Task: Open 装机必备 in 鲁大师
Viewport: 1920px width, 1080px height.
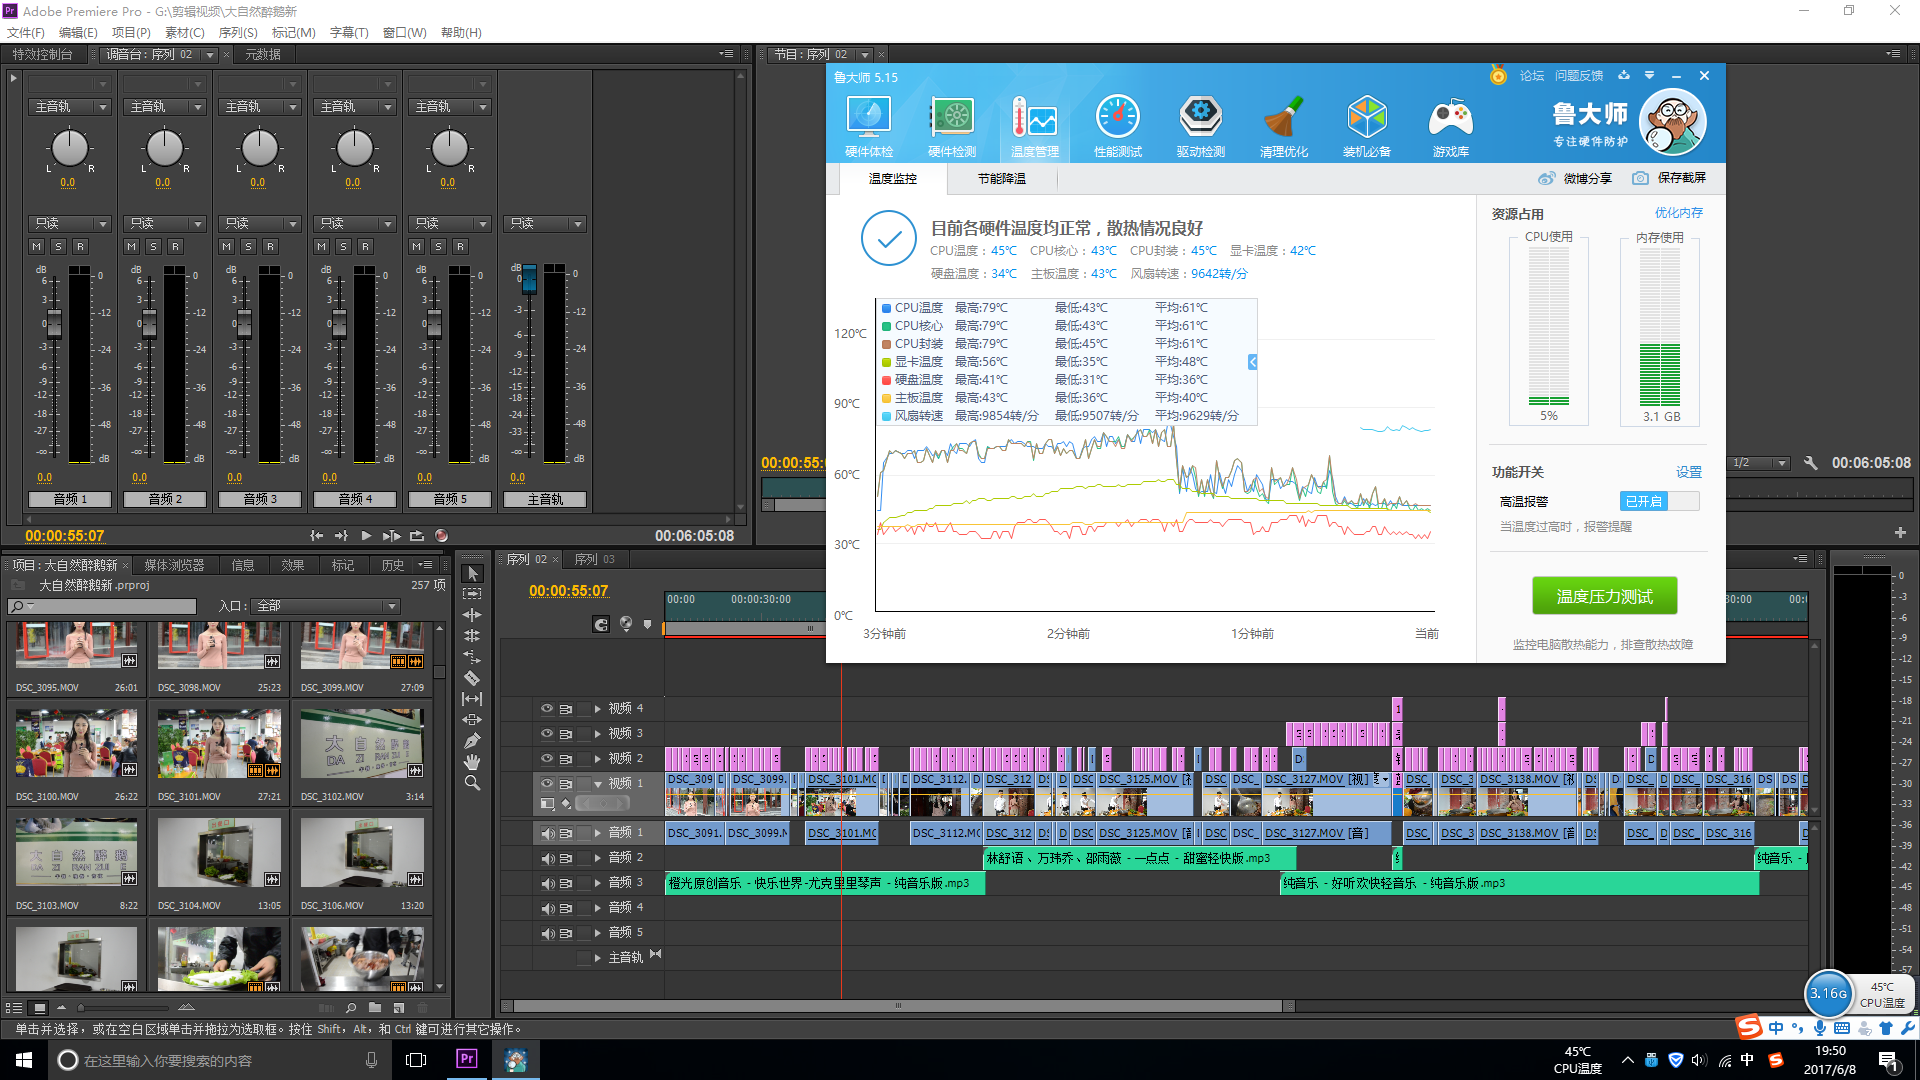Action: click(x=1366, y=126)
